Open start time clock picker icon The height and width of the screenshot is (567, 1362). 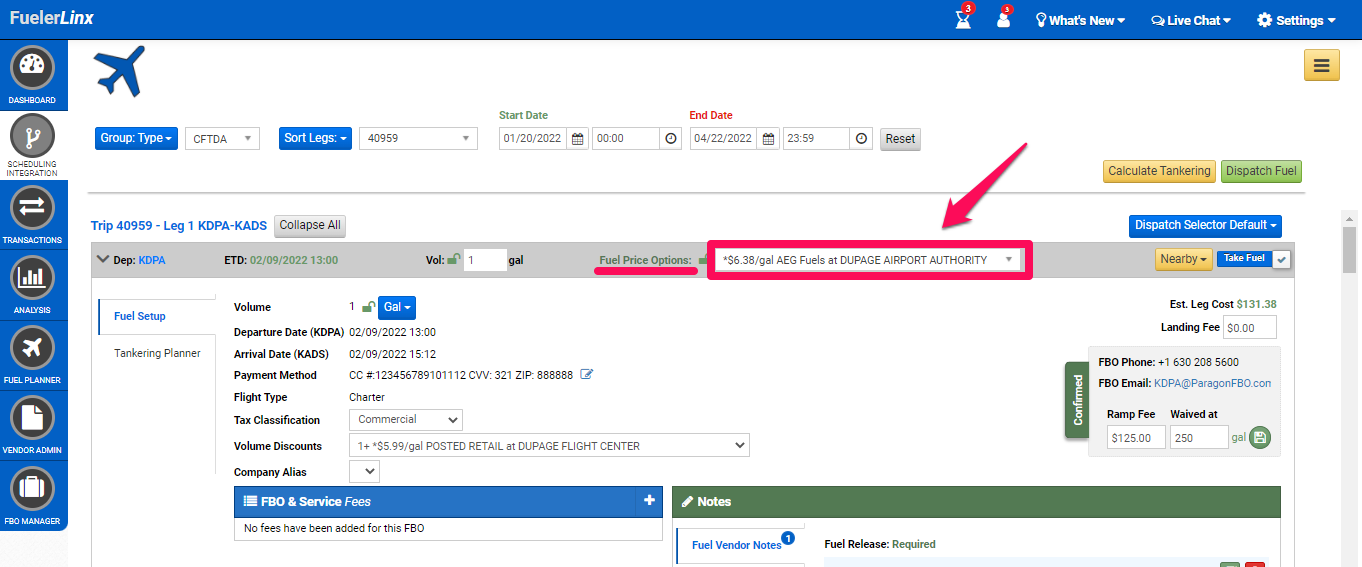click(x=670, y=139)
